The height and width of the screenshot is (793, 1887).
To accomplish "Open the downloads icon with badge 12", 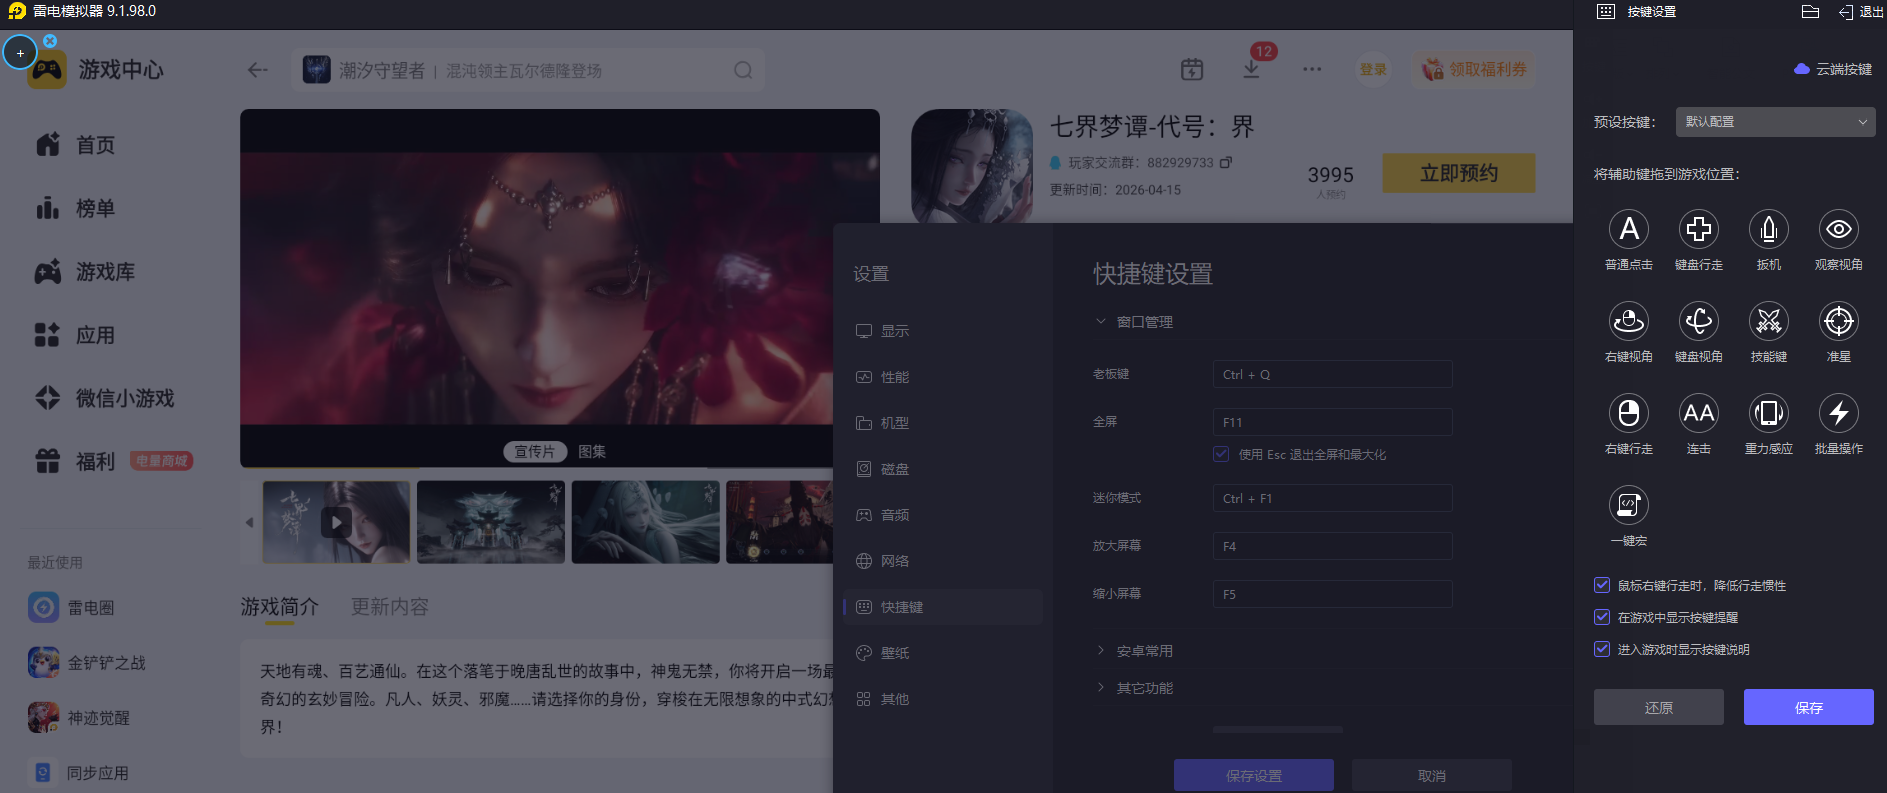I will coord(1251,69).
